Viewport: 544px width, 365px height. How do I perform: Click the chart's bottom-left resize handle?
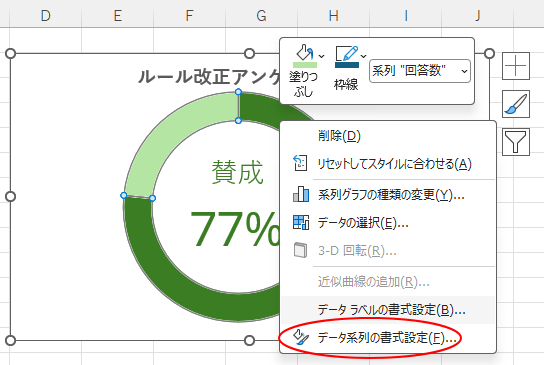[x=11, y=340]
